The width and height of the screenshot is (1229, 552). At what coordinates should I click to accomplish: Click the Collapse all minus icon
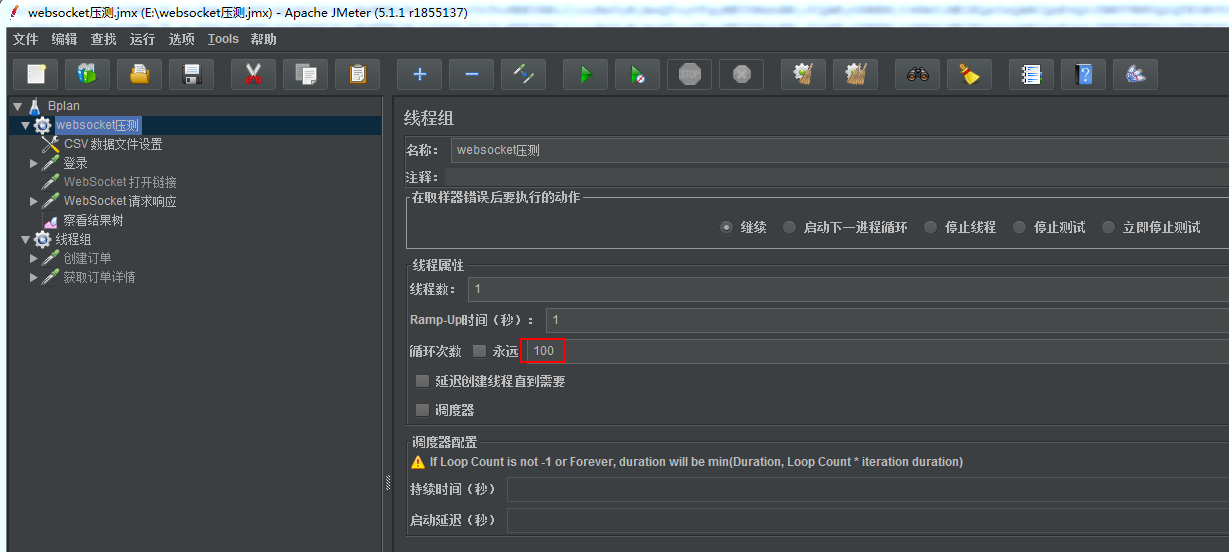pos(471,74)
